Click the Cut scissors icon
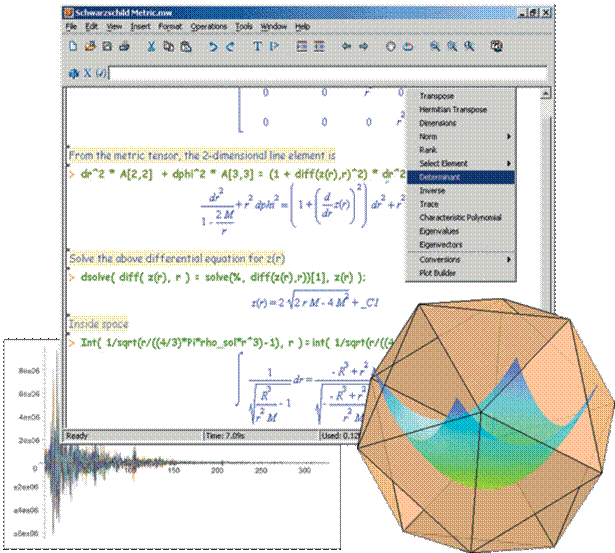 [x=151, y=46]
